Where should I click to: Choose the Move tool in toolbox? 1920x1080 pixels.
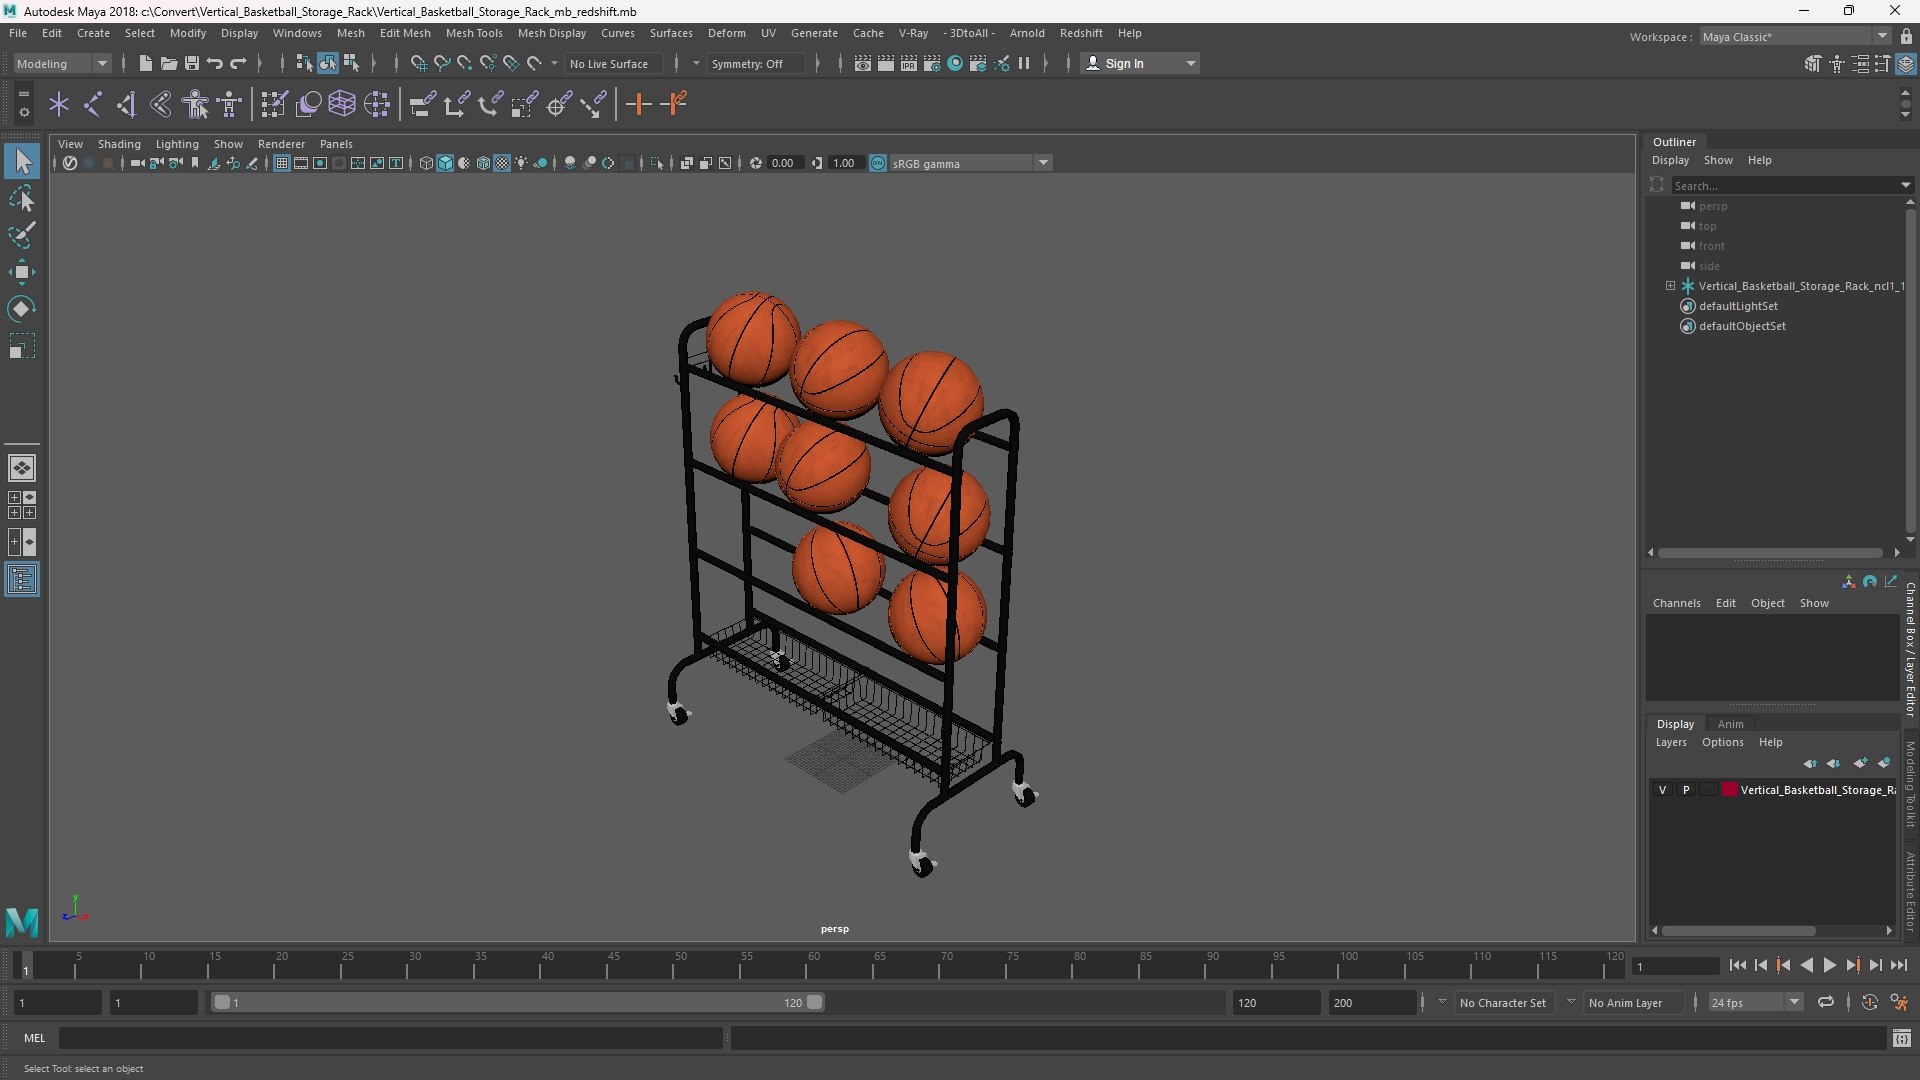click(22, 272)
